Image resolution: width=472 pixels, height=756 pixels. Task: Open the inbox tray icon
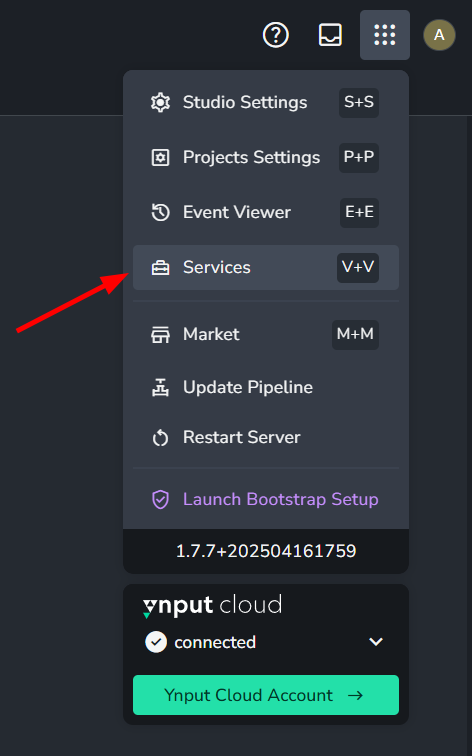330,35
